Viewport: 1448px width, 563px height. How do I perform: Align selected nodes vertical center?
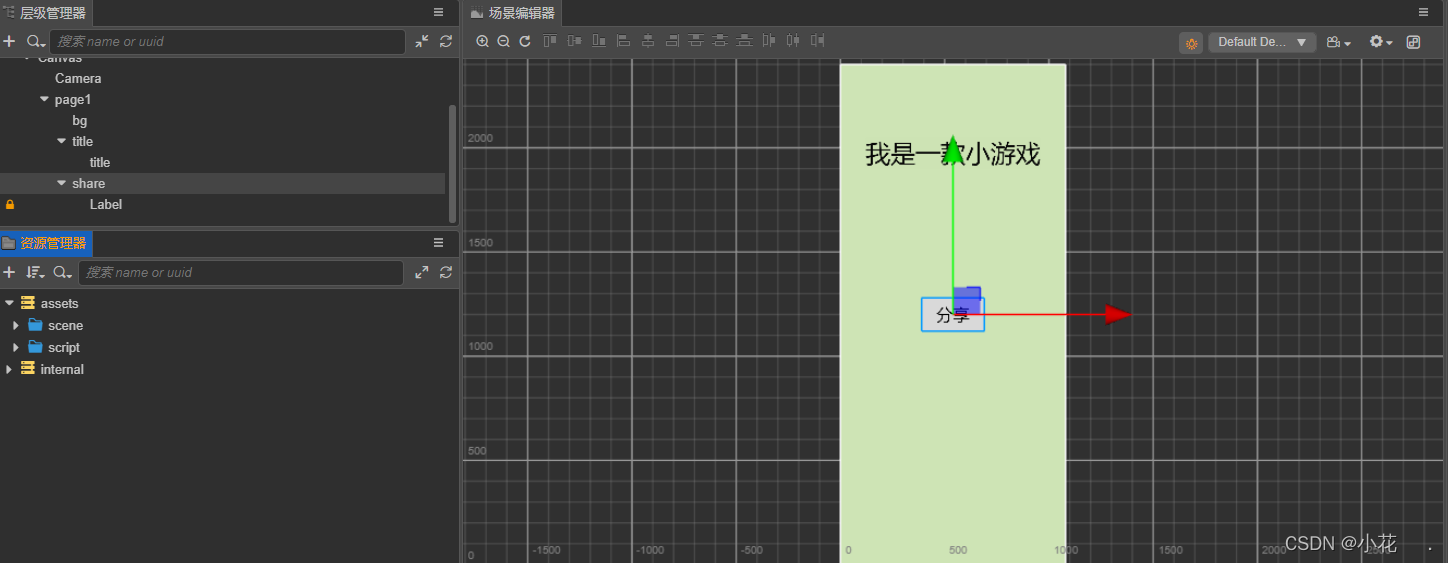(x=574, y=41)
